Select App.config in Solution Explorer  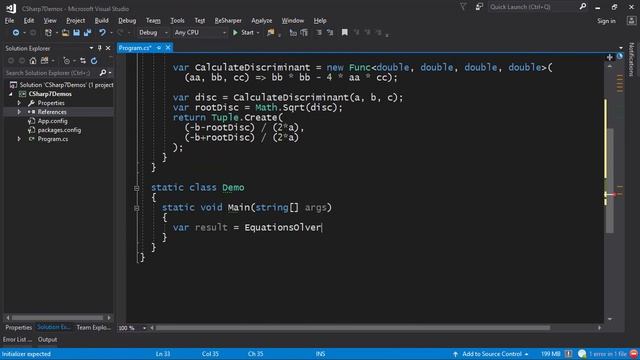tap(52, 121)
